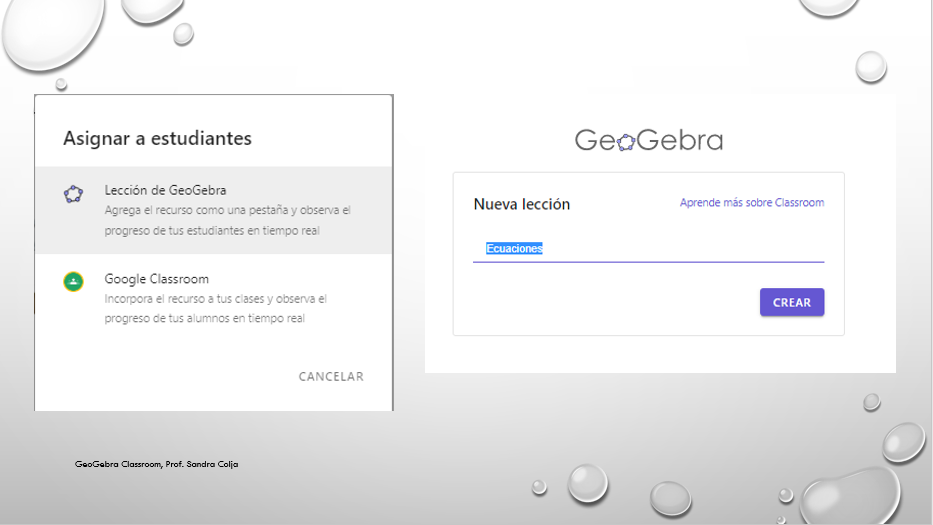Open the Aprende más sobre Classroom link
The width and height of the screenshot is (933, 525).
pos(752,202)
